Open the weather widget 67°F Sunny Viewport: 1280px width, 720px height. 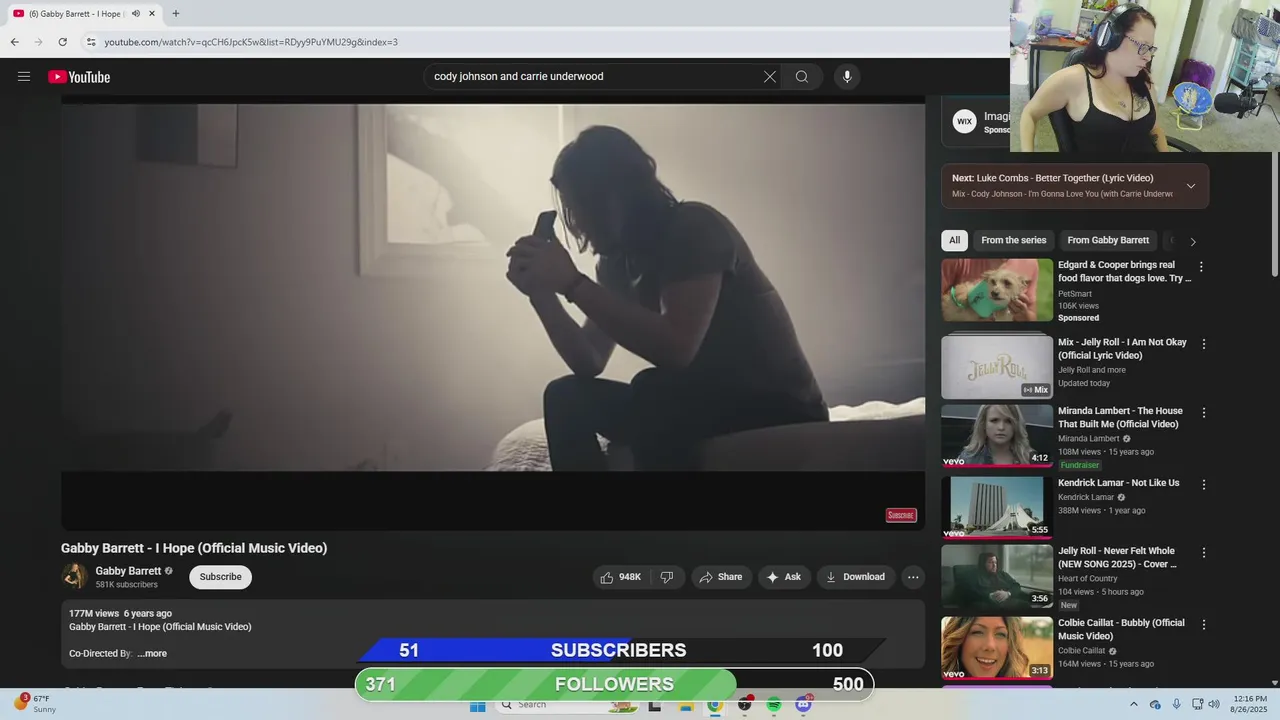[x=34, y=704]
